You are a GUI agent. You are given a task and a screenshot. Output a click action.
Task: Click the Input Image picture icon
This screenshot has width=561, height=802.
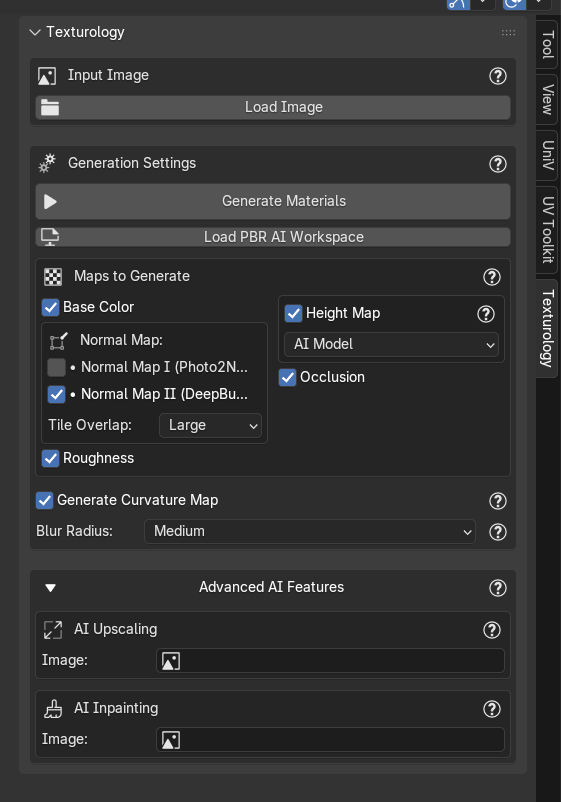click(x=47, y=76)
